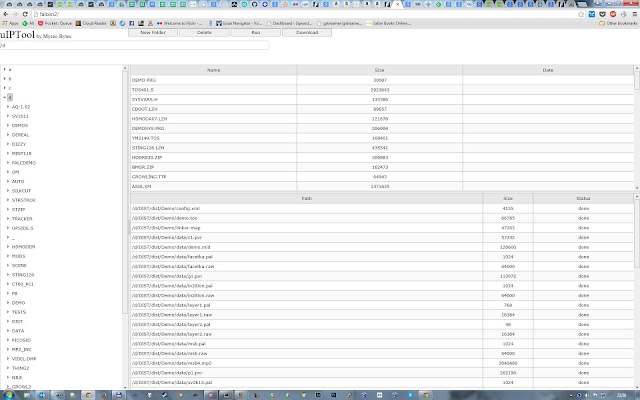Select the DIZZY folder in tree
This screenshot has width=640, height=400.
pyautogui.click(x=19, y=144)
